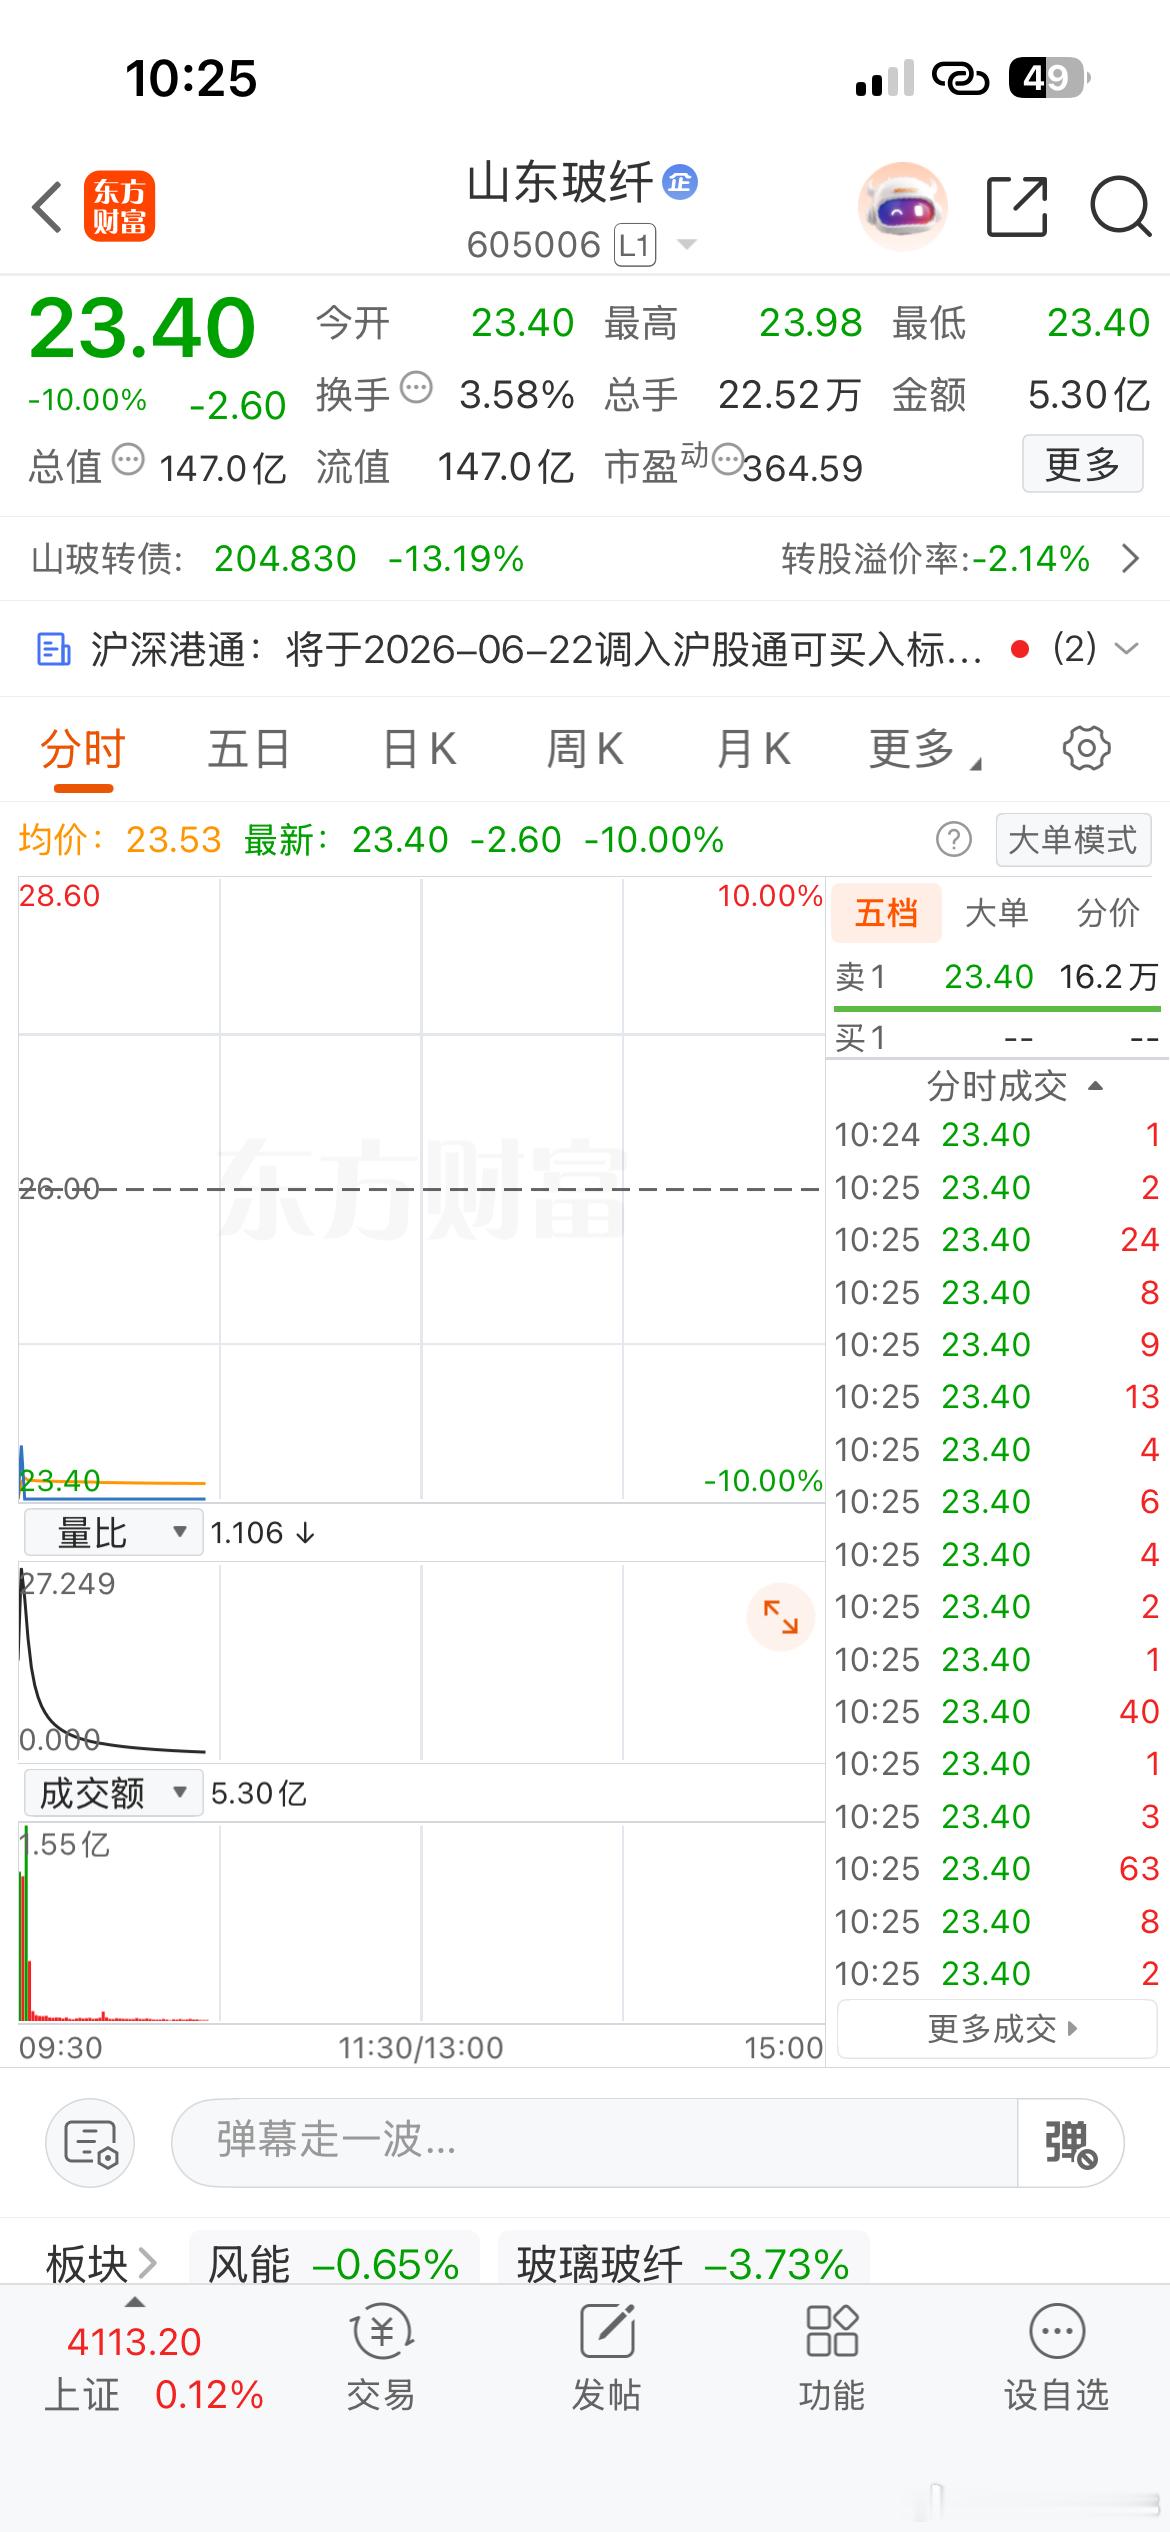Open 板块 sector link
This screenshot has height=2532, width=1170.
click(101, 2262)
